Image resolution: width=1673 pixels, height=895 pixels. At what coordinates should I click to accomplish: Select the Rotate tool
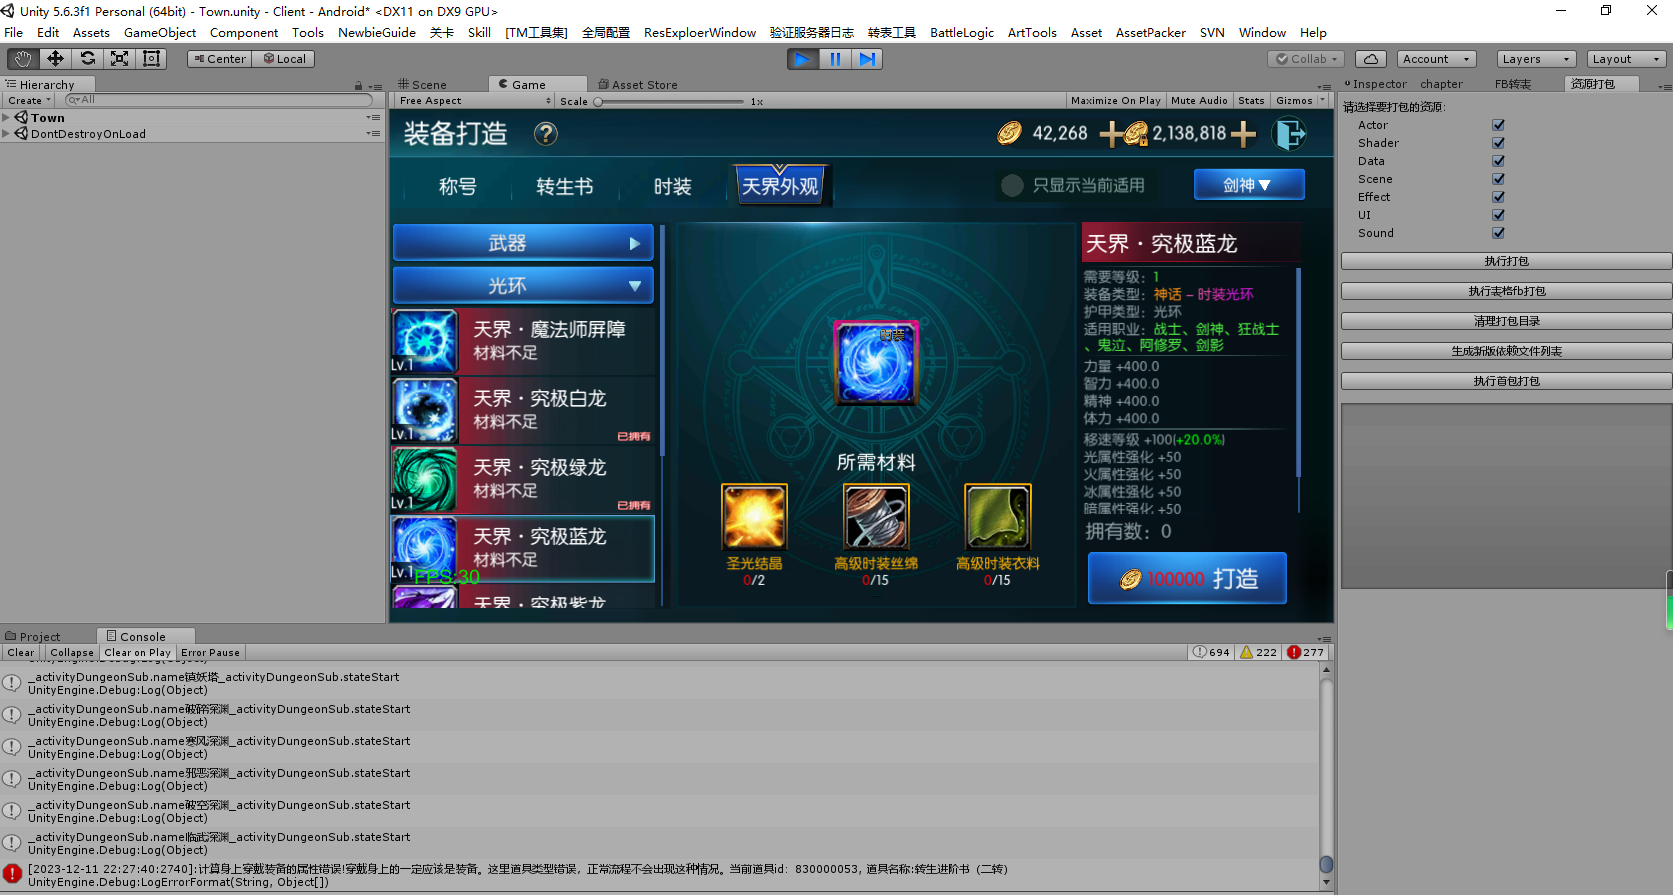87,59
